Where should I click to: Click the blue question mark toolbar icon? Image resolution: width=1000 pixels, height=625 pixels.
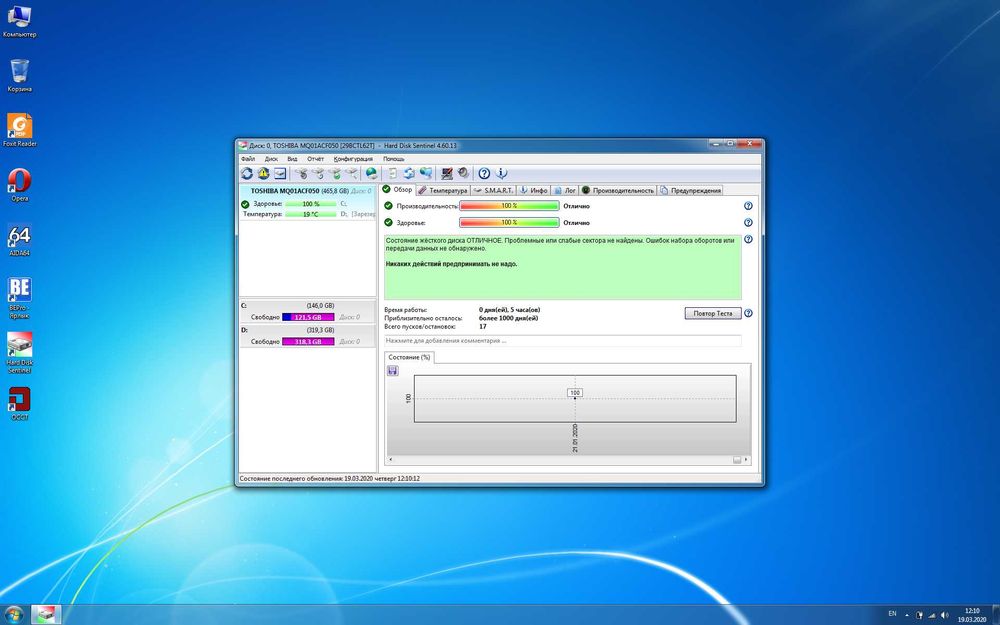(x=485, y=173)
